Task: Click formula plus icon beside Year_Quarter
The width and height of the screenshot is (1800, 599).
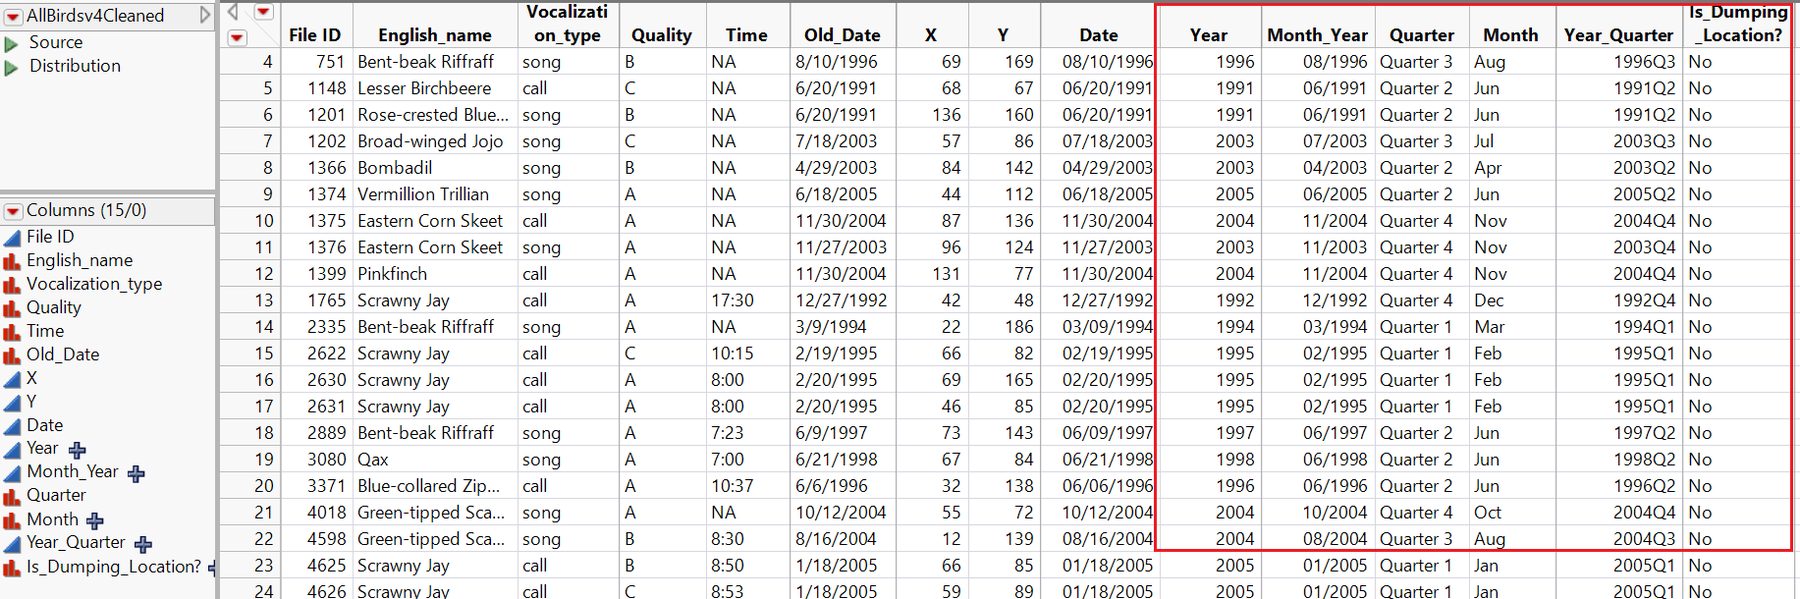Action: tap(143, 544)
